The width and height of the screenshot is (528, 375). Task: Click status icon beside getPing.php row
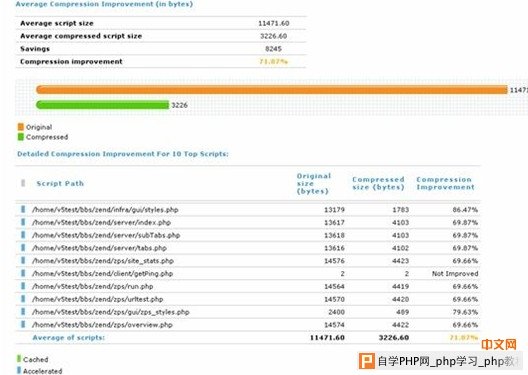point(23,273)
